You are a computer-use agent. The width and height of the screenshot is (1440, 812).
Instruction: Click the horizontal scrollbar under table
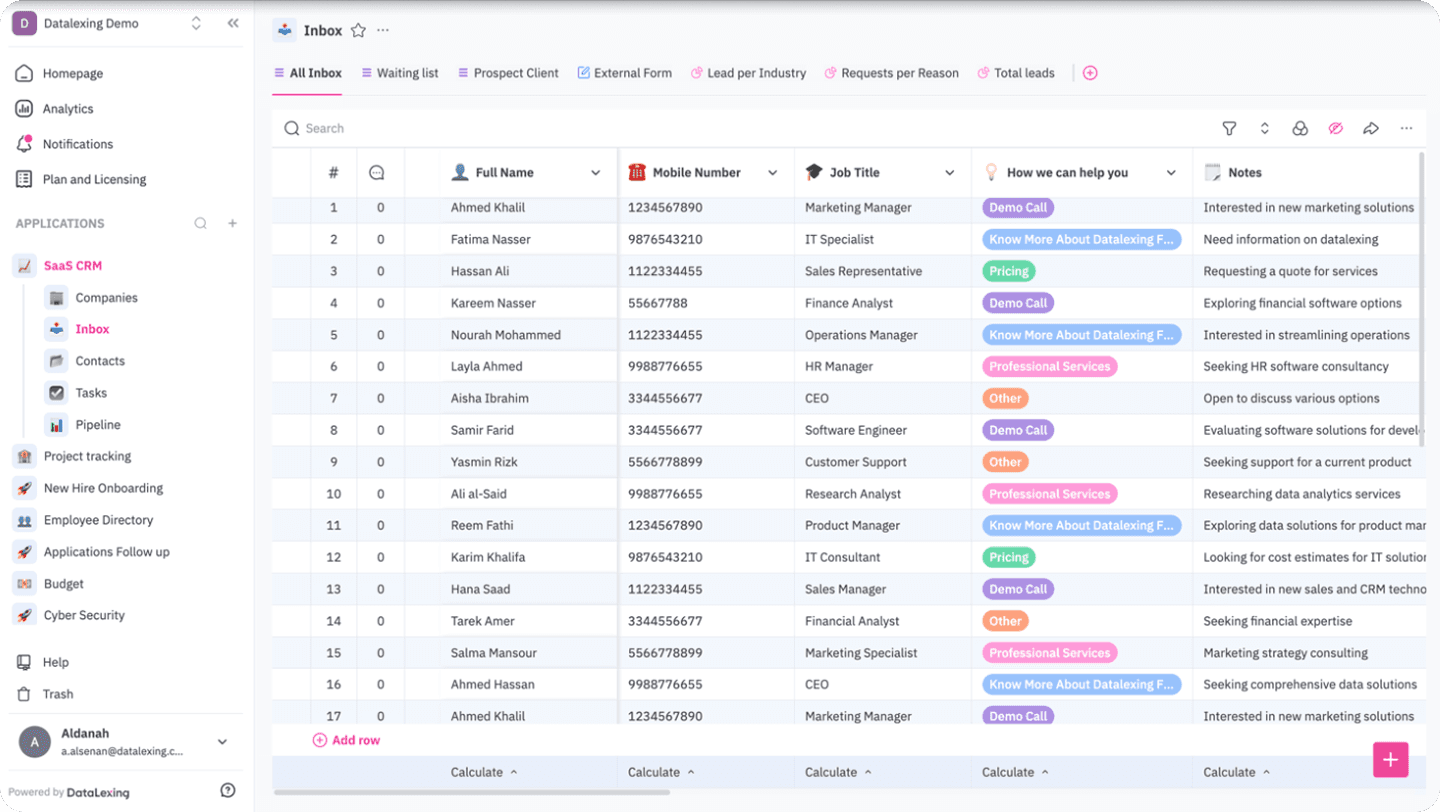pyautogui.click(x=471, y=792)
